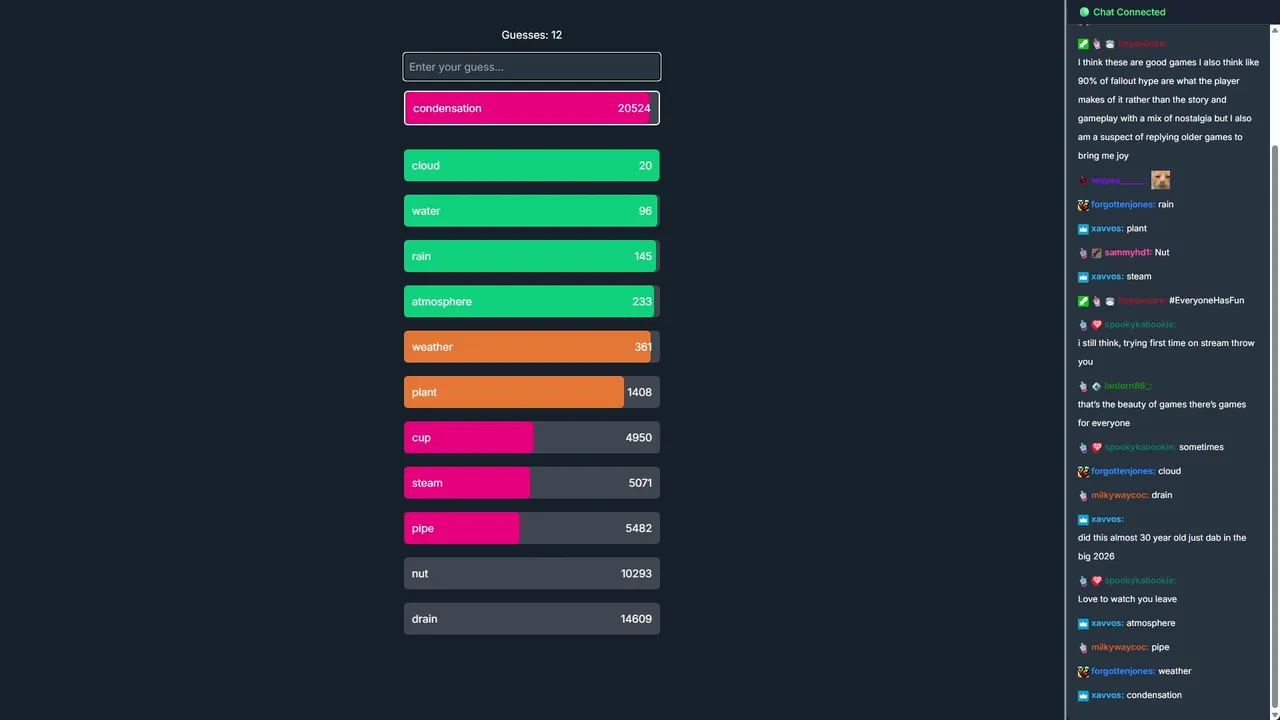
Task: Click the green Chat Connected status dot
Action: point(1084,12)
